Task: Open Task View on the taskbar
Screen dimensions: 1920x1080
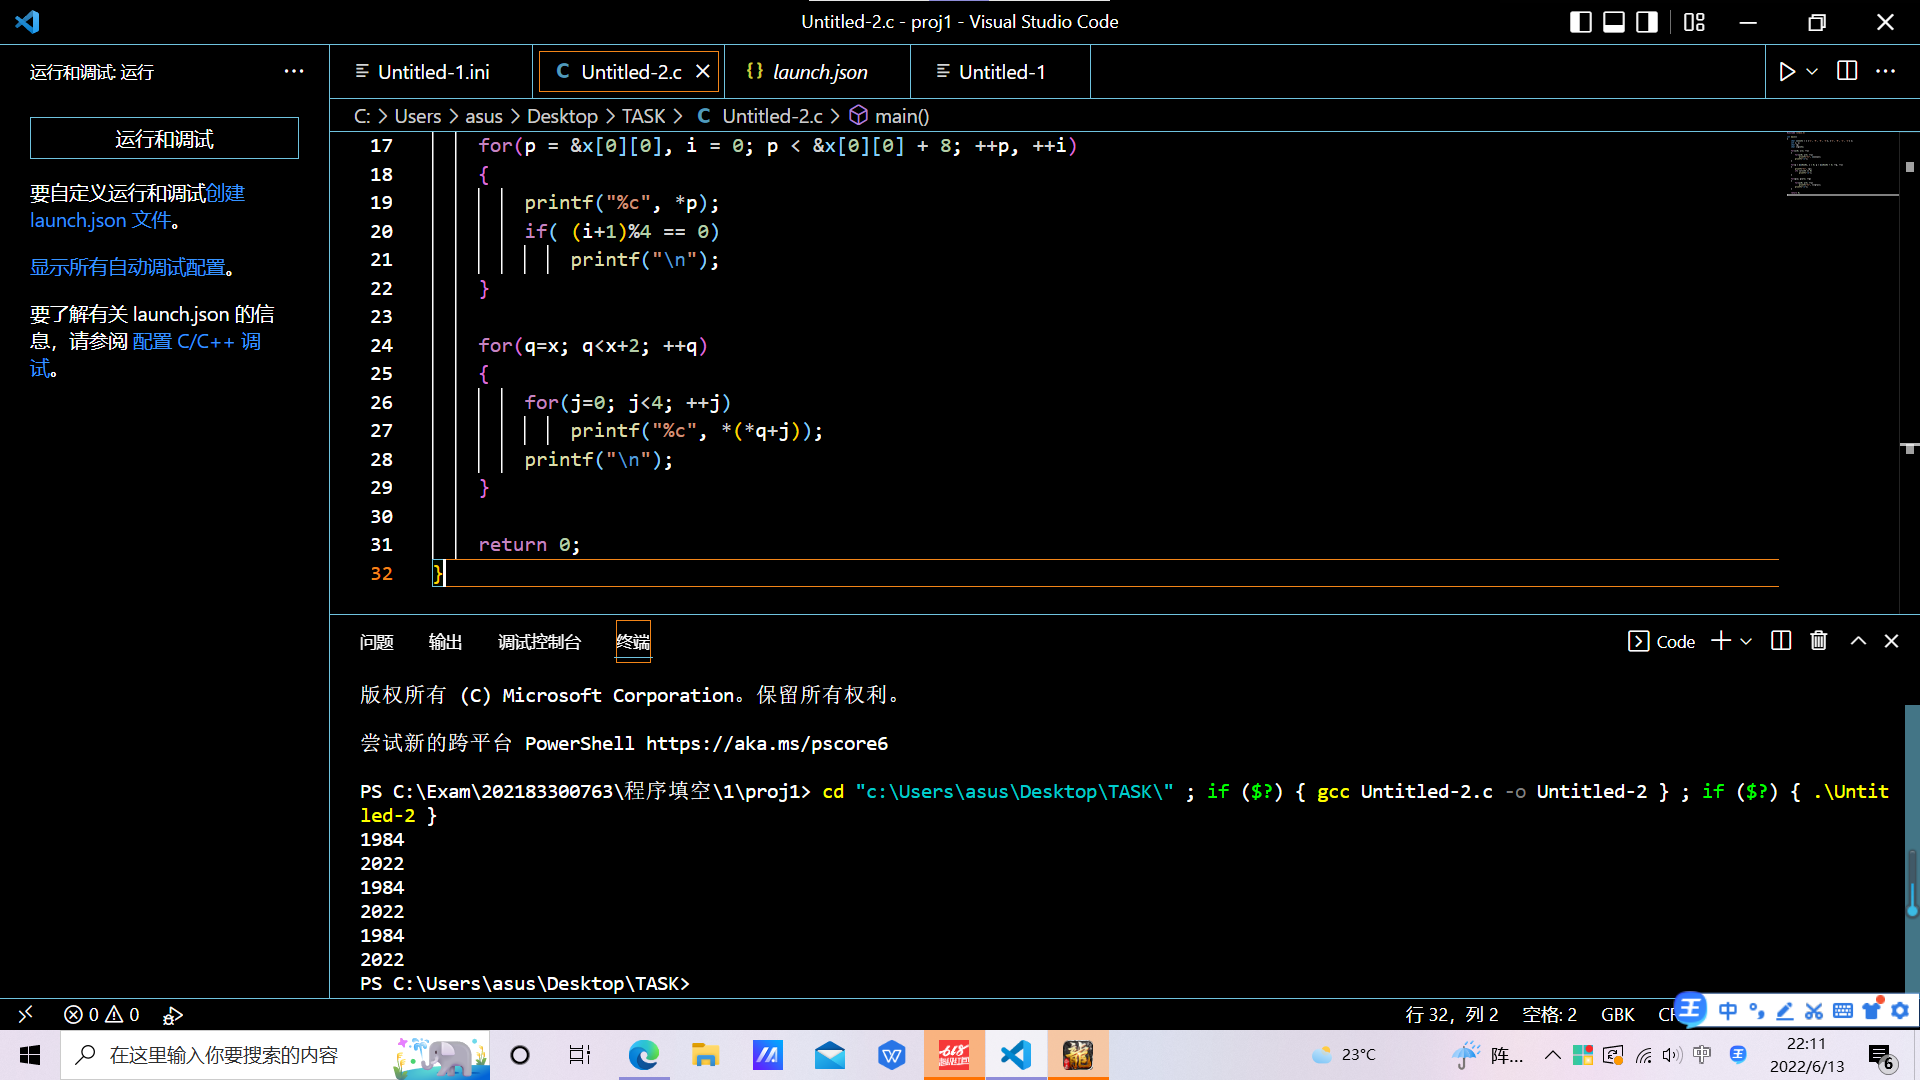Action: 580,1055
